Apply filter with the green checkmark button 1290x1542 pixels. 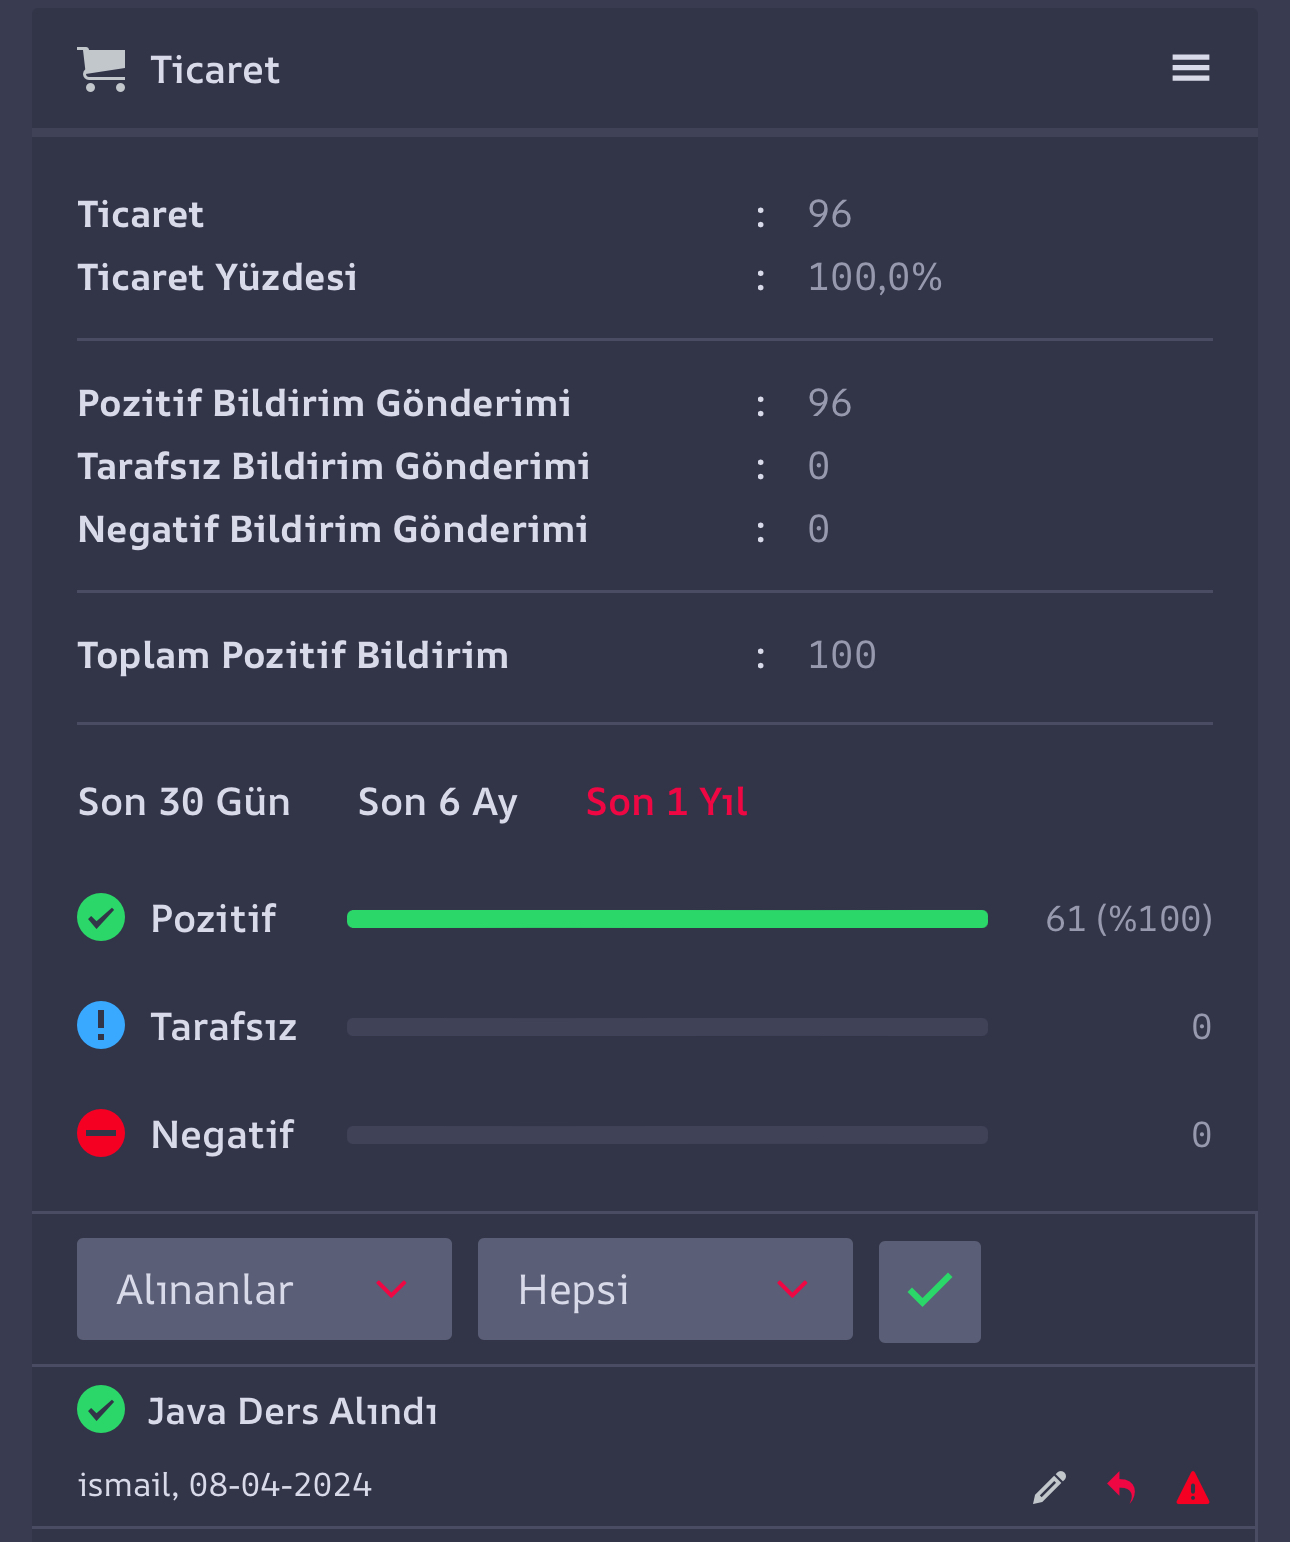[930, 1291]
